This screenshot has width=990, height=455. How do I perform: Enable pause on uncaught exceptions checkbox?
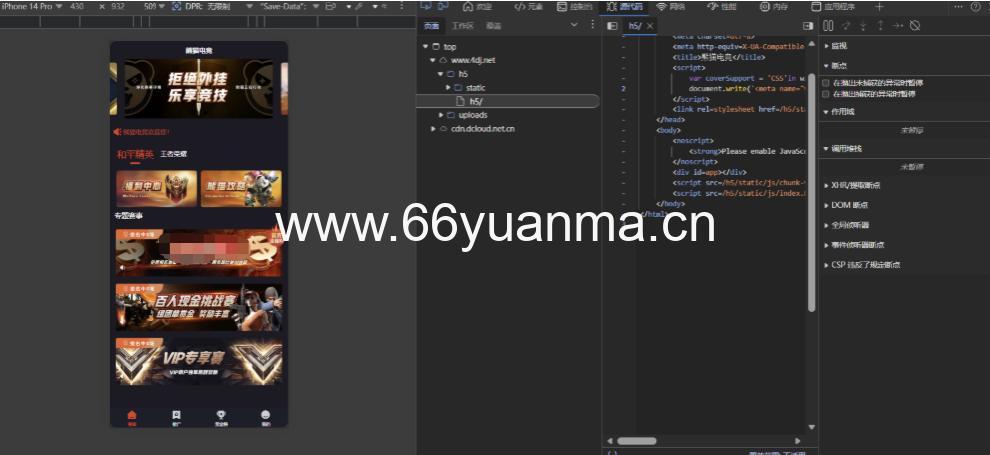pyautogui.click(x=825, y=83)
